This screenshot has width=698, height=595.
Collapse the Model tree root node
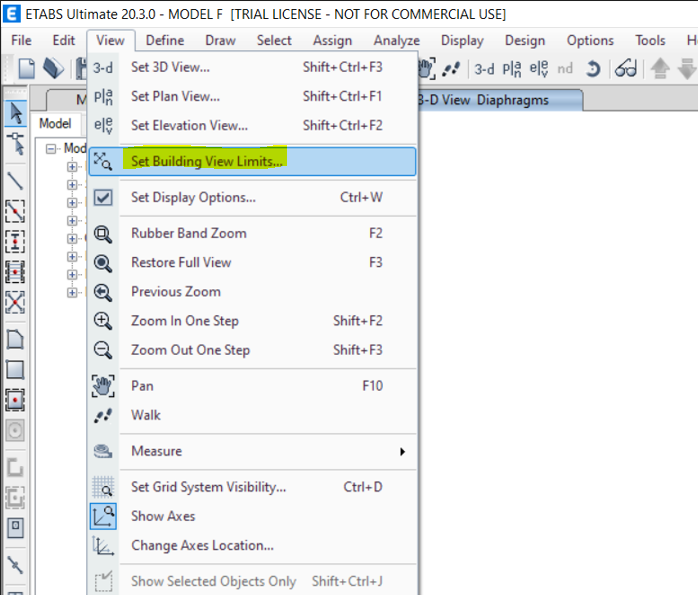coord(51,149)
